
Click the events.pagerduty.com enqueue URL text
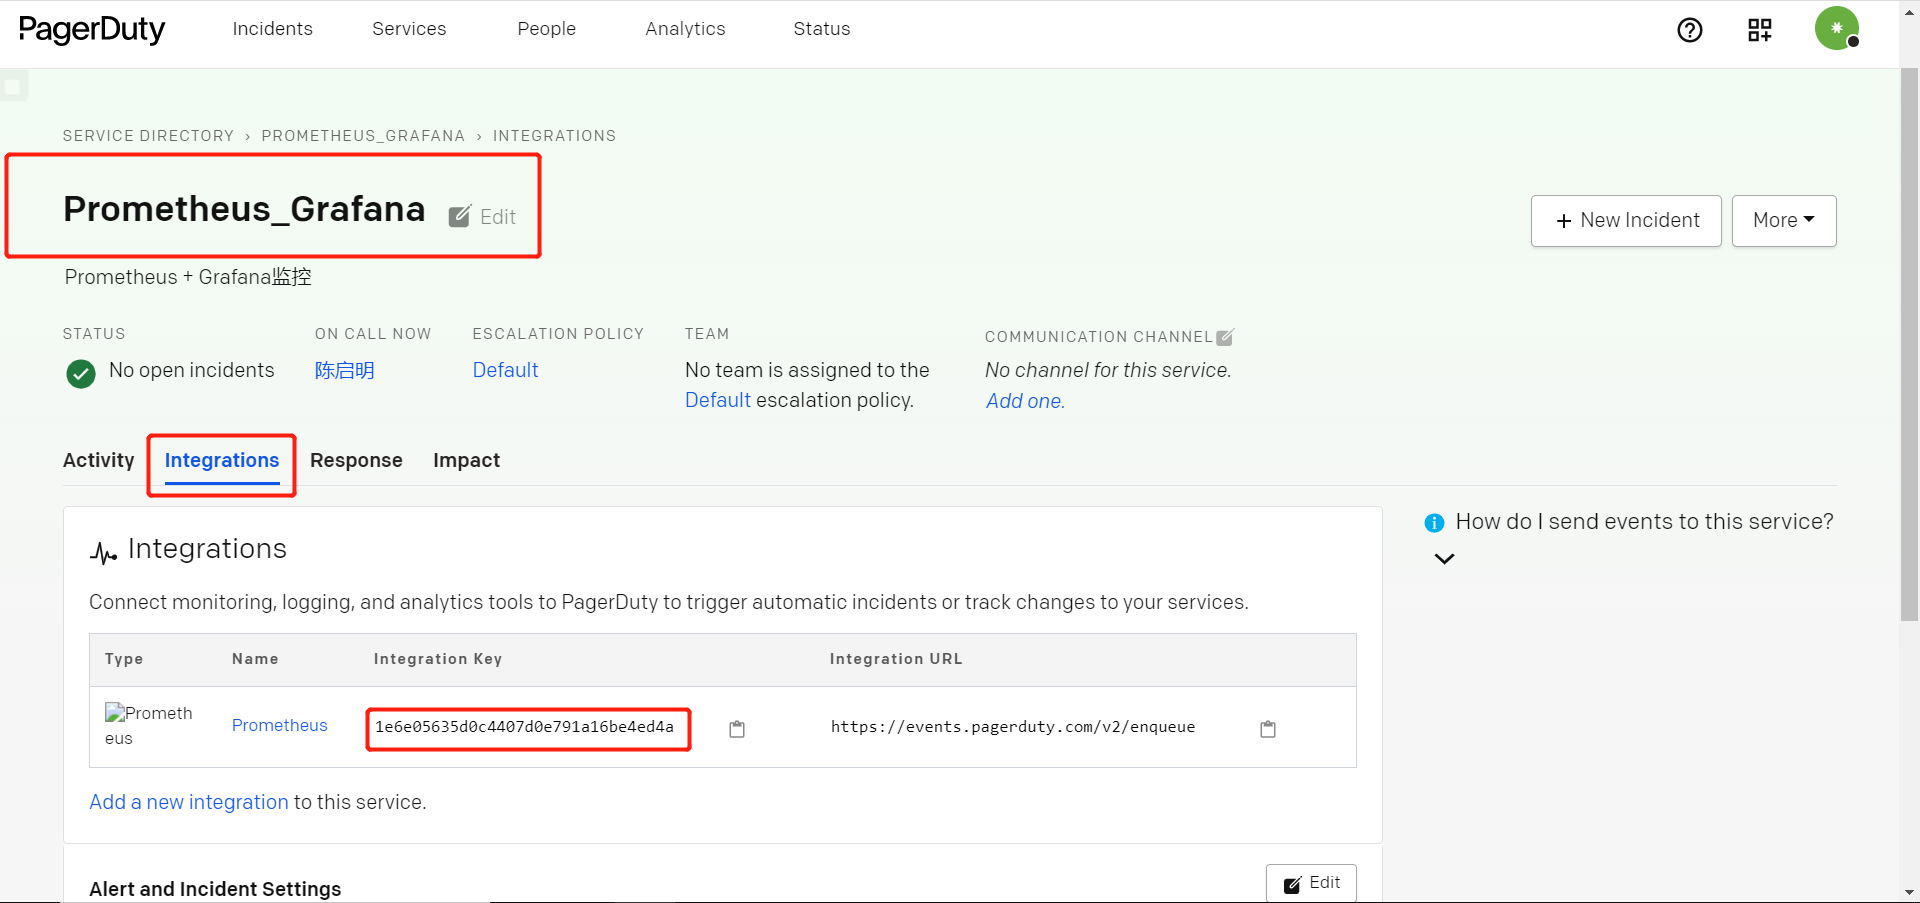[1013, 727]
